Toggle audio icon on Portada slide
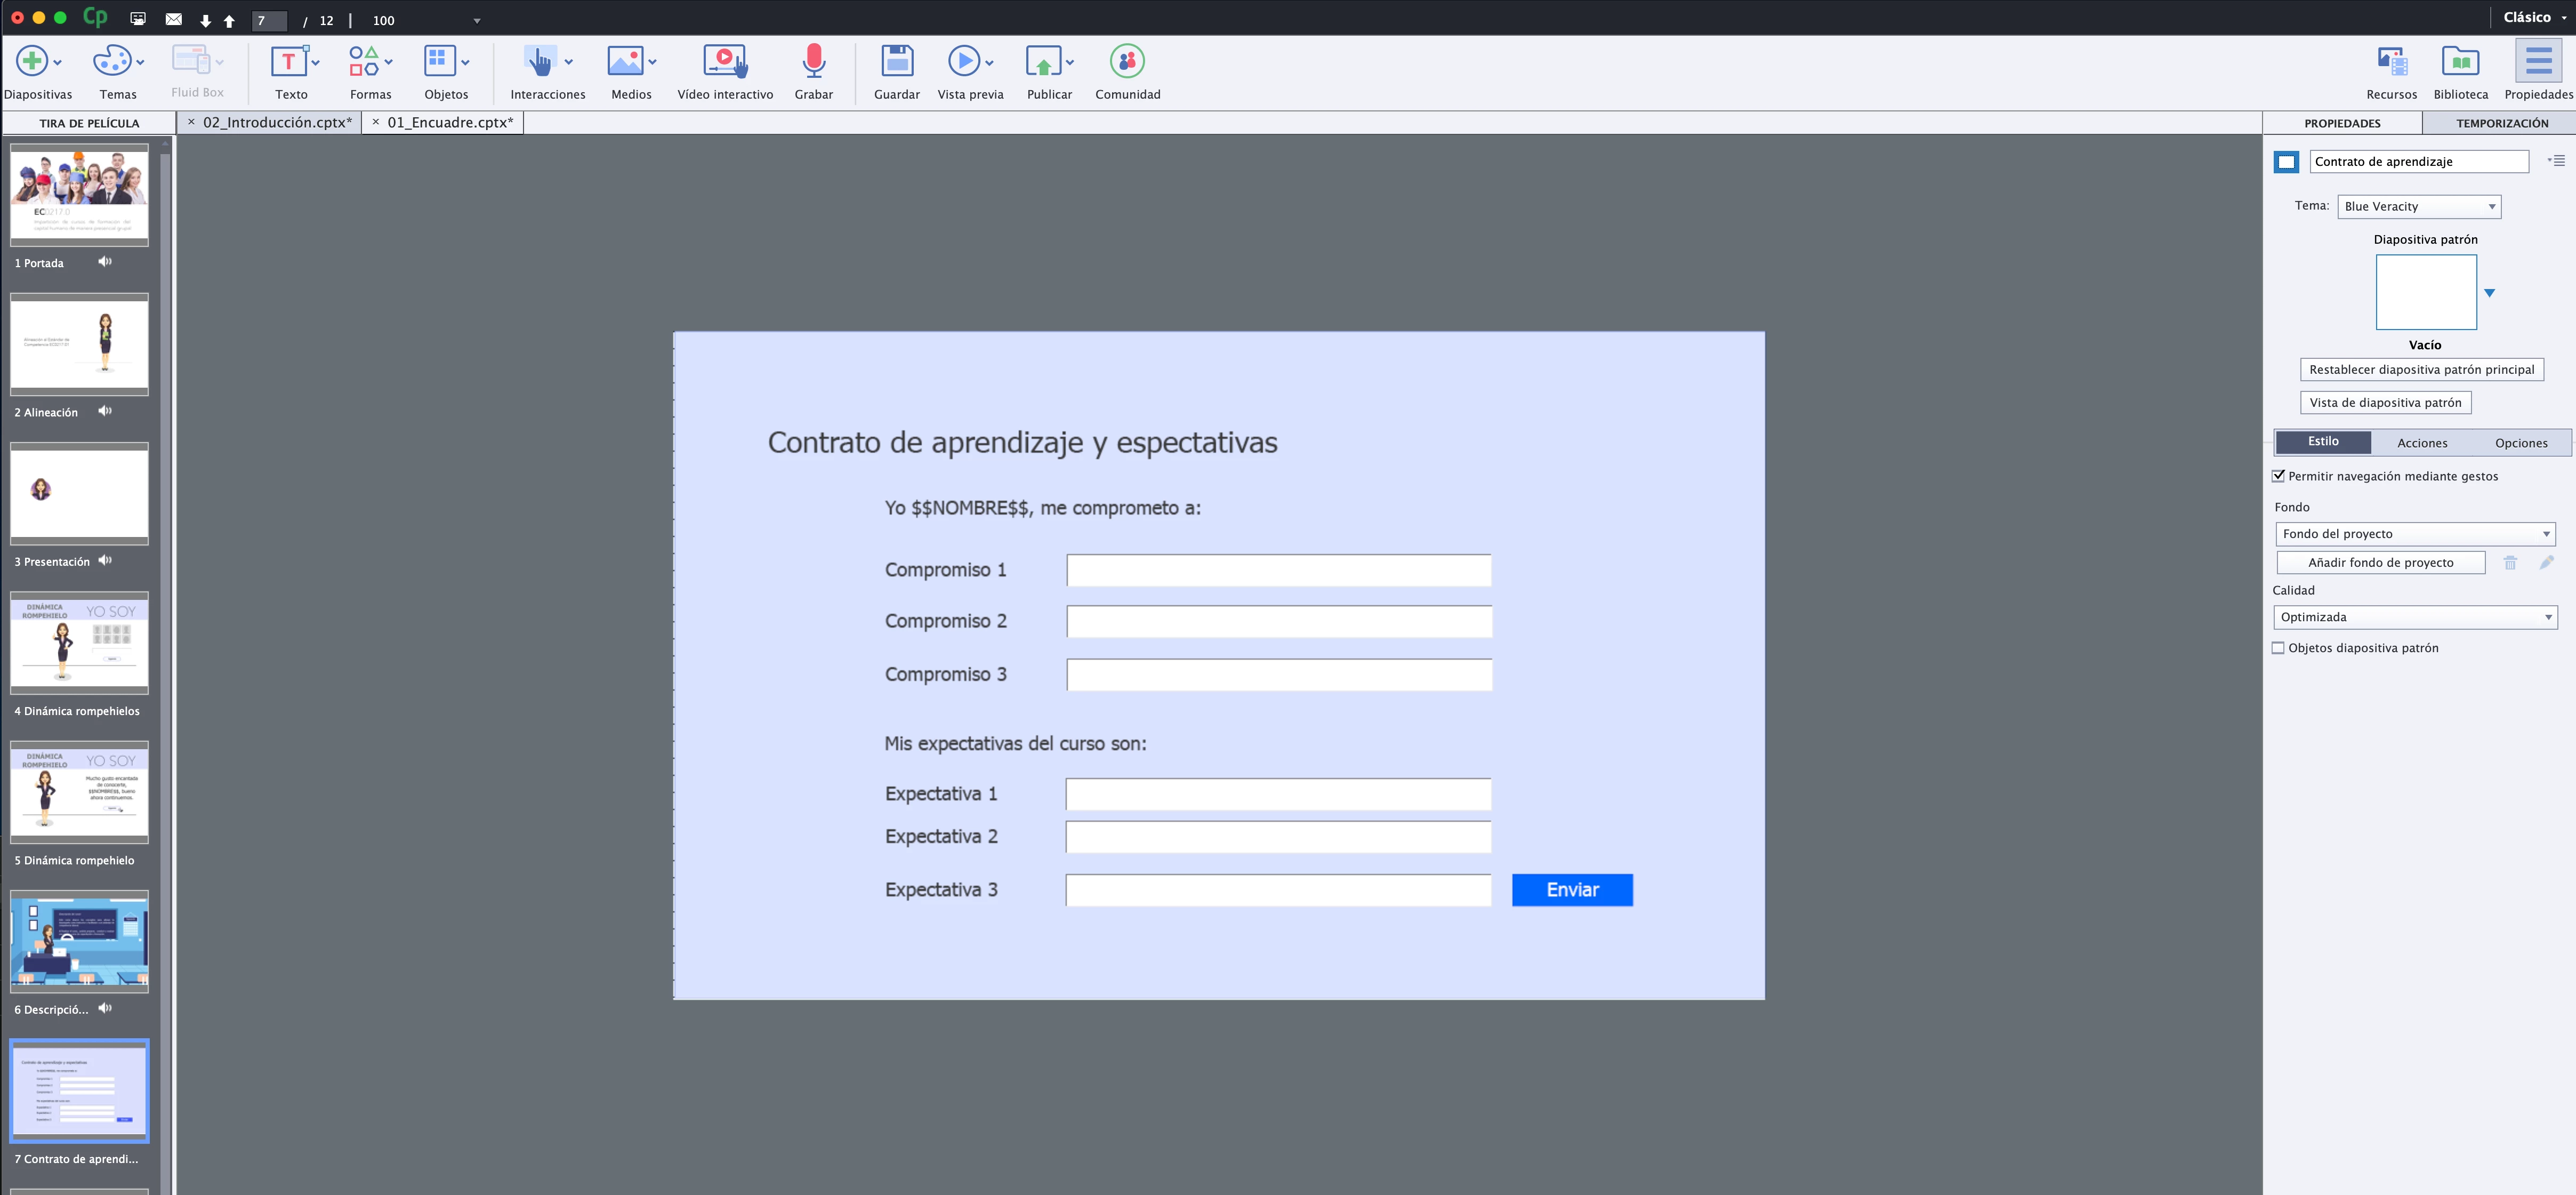Screen dimensions: 2576x1195 point(105,262)
